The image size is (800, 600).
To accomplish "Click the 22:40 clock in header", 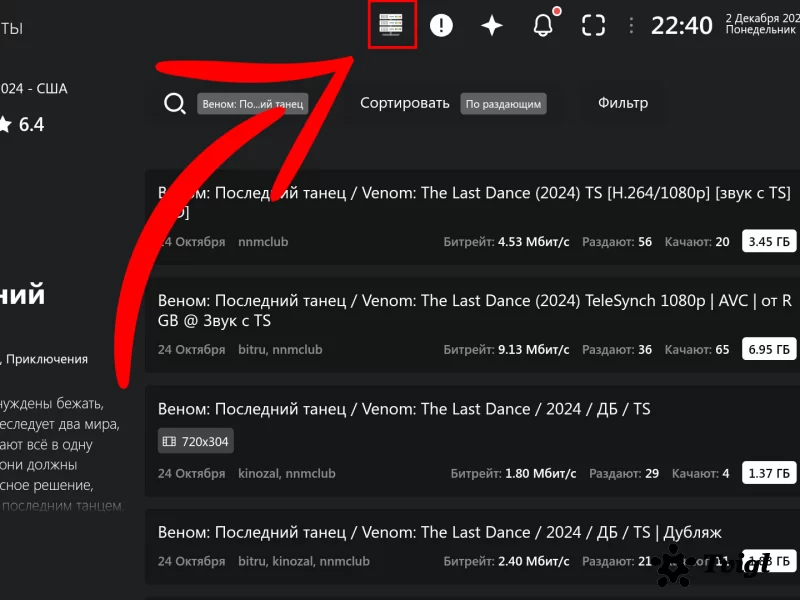I will [681, 26].
